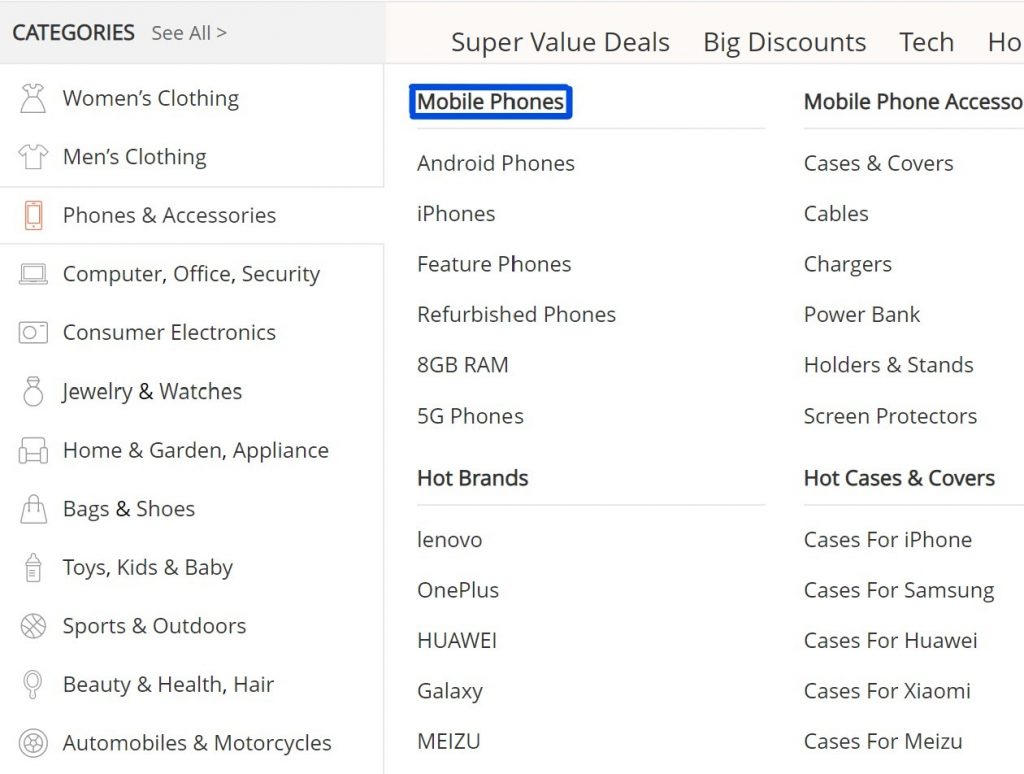Click the sofa icon for Home & Garden
1024x774 pixels.
[x=33, y=450]
